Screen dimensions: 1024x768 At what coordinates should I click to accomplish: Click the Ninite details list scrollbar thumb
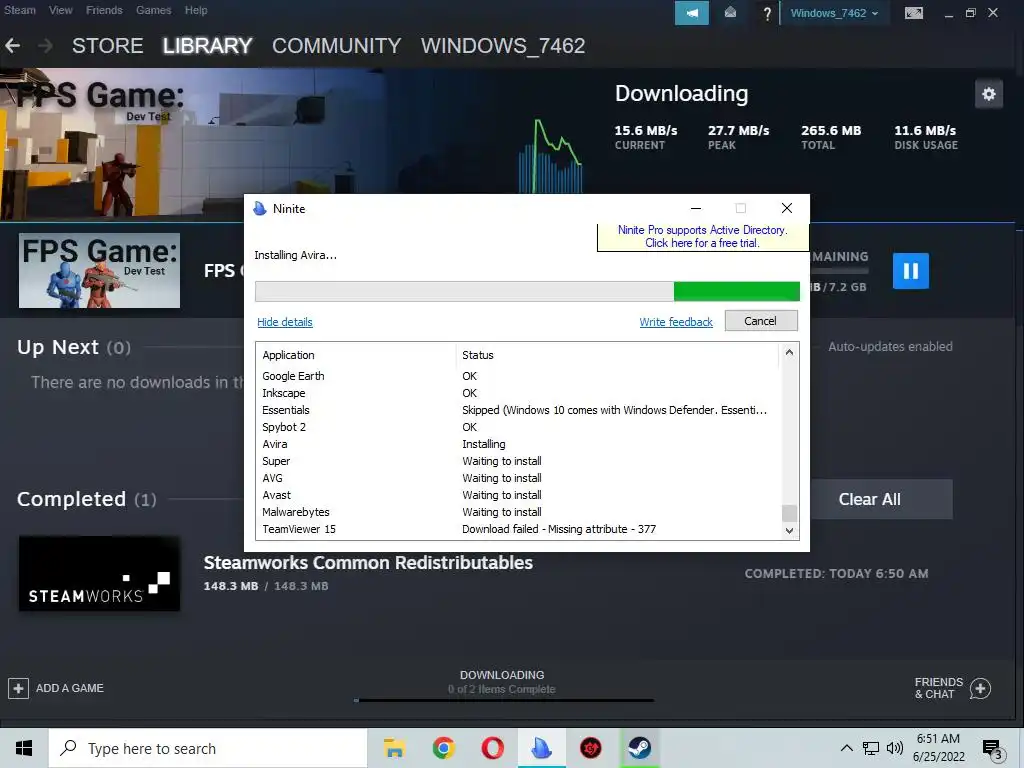click(x=789, y=513)
